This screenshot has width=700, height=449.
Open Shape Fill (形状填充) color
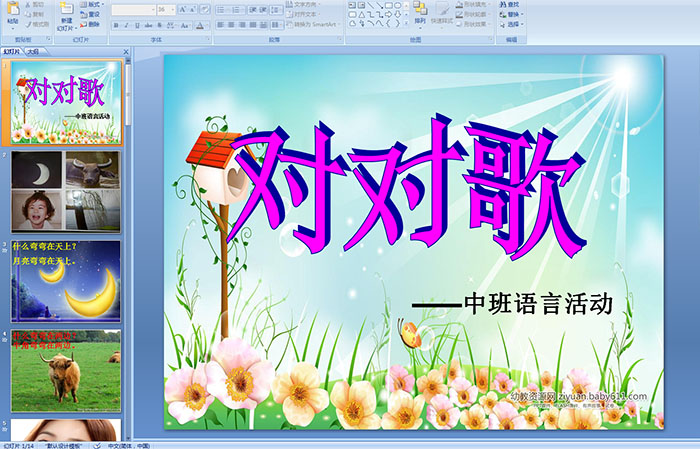pos(472,4)
